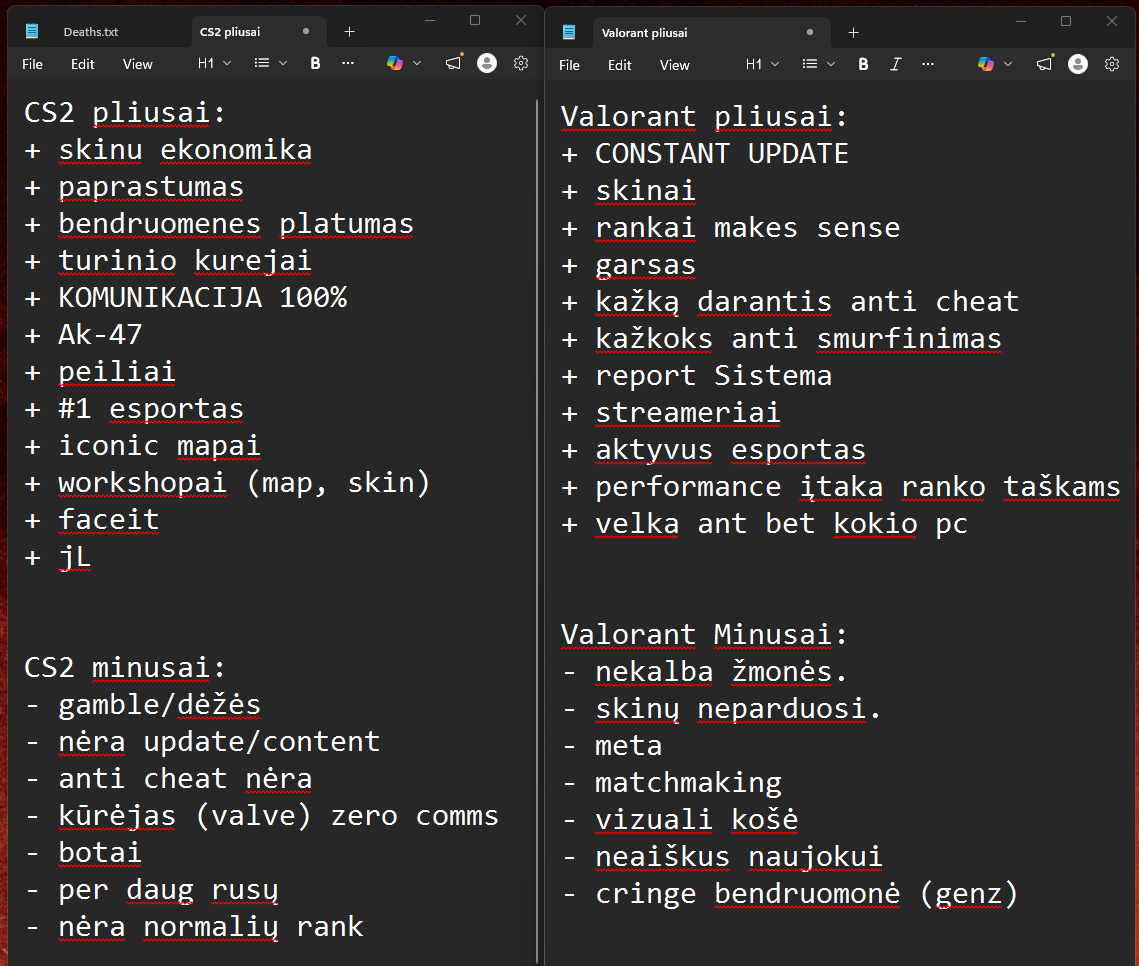Image resolution: width=1139 pixels, height=966 pixels.
Task: Click the list icon in left window
Action: [x=262, y=63]
